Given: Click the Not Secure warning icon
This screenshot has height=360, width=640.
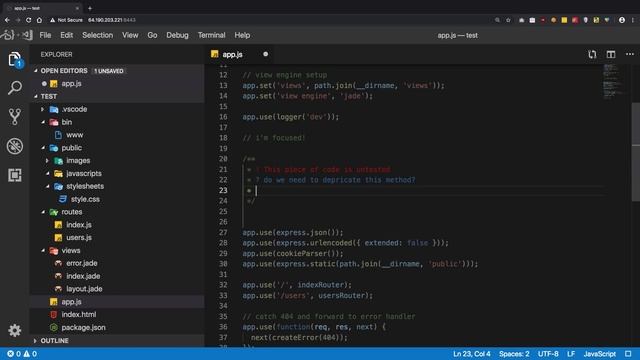Looking at the screenshot, I should 53,20.
